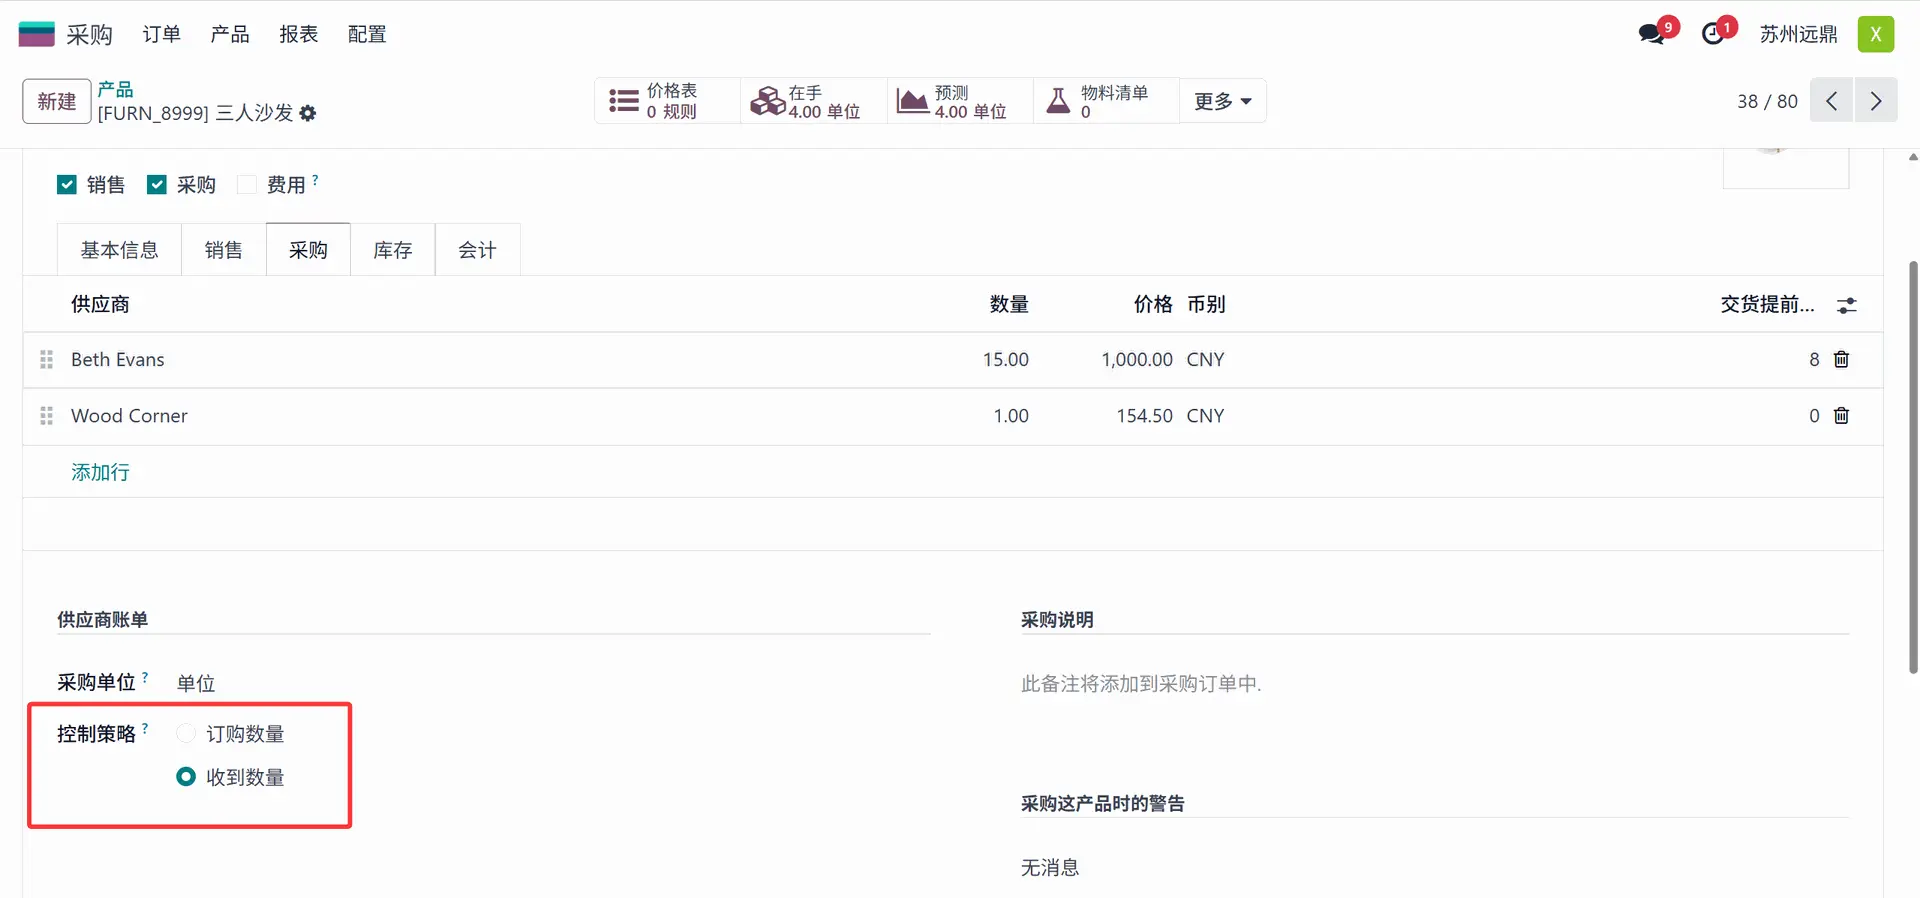Enable the 费用 checkbox
The image size is (1920, 898).
point(247,185)
